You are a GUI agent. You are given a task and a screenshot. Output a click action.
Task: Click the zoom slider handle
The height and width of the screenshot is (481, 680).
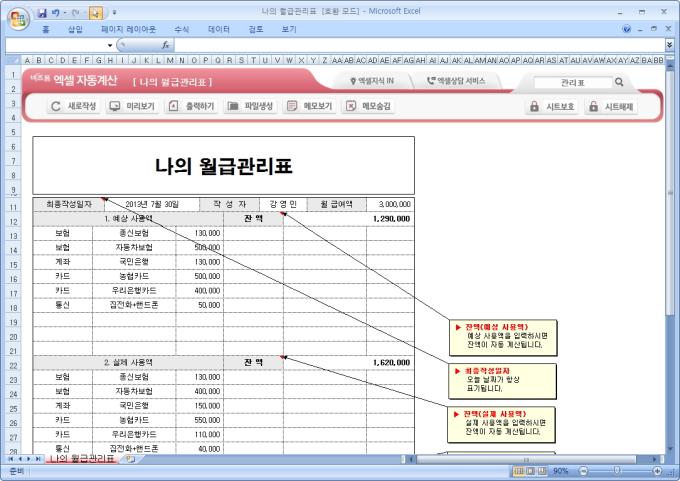point(617,471)
